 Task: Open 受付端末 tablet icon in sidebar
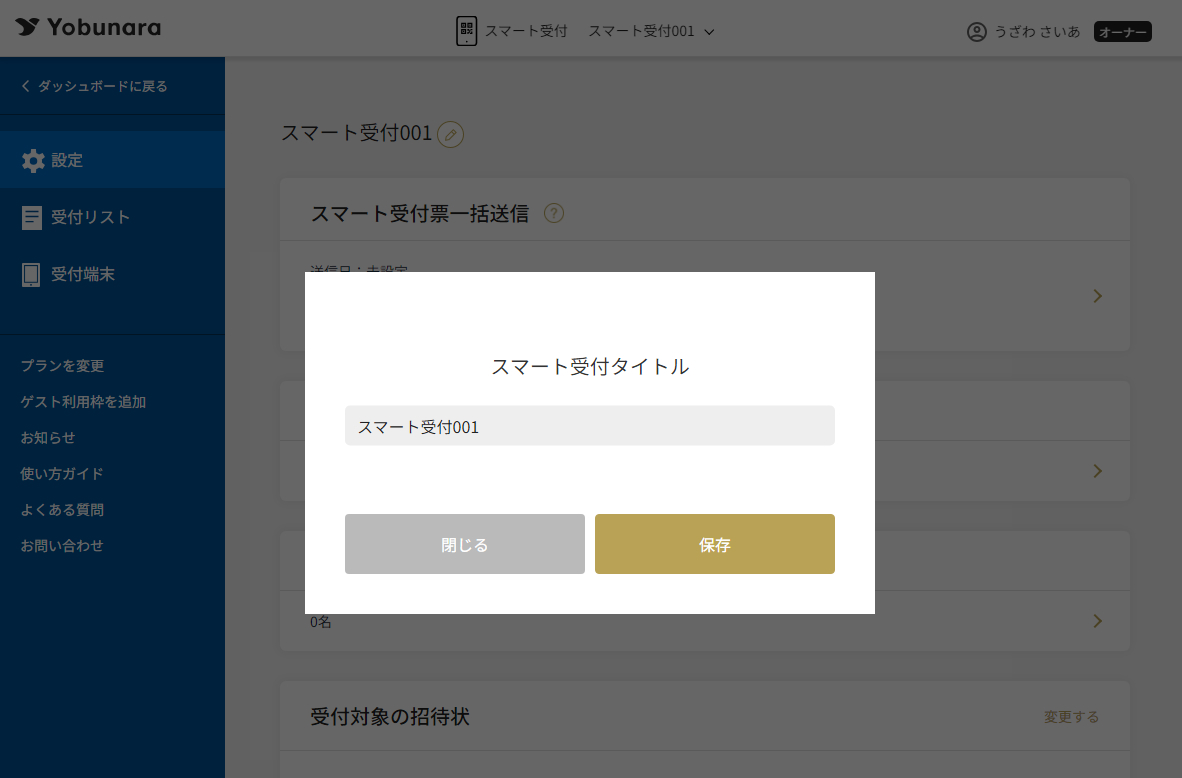31,274
